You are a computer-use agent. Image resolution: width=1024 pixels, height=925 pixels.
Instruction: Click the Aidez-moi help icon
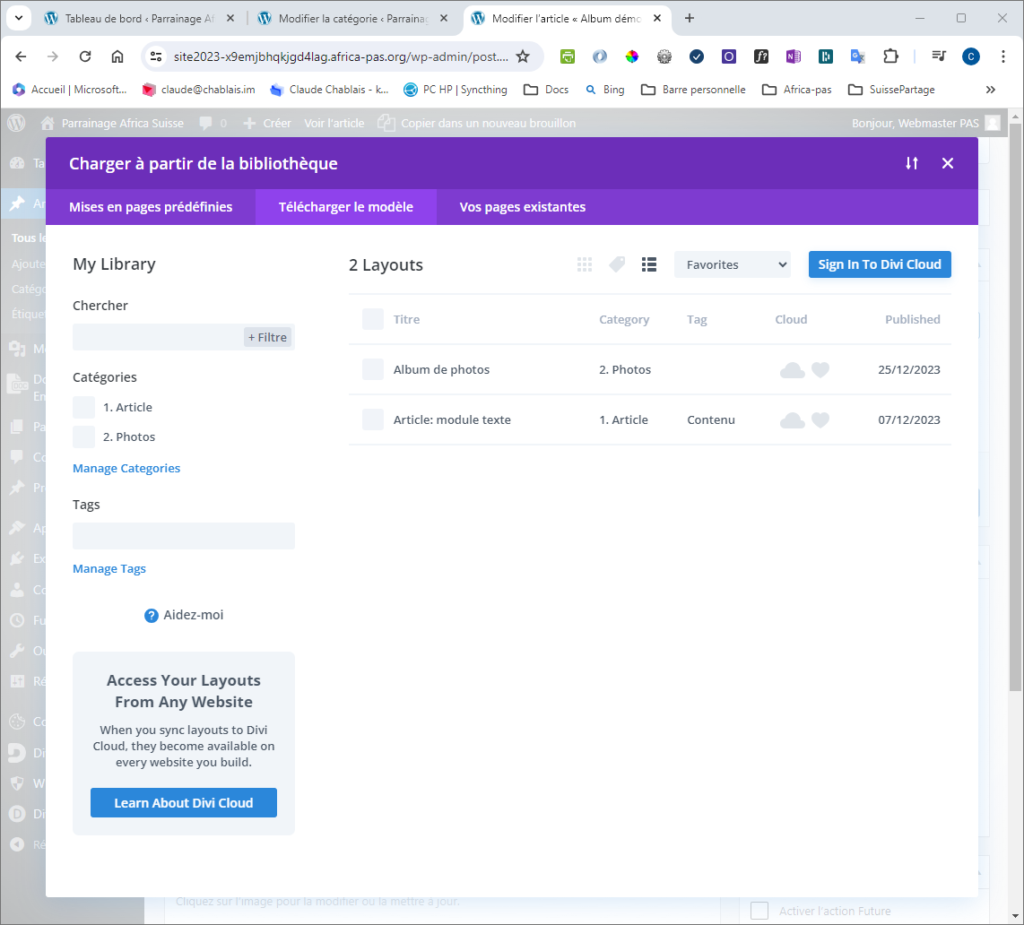(x=152, y=615)
